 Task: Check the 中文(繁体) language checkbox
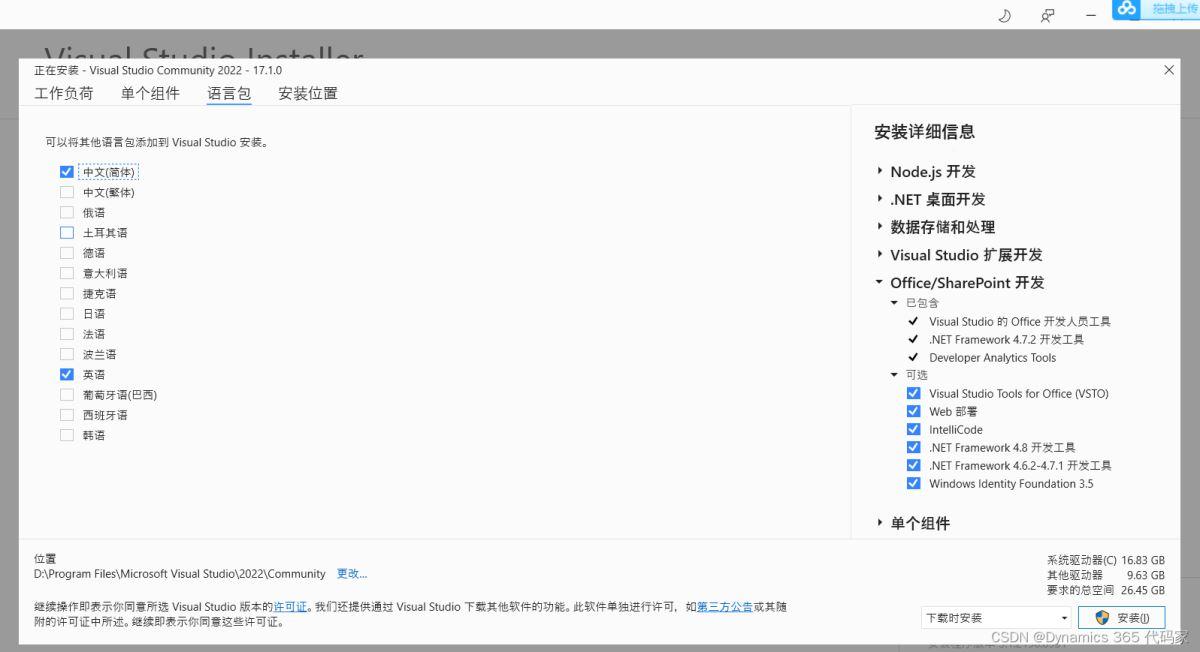67,192
